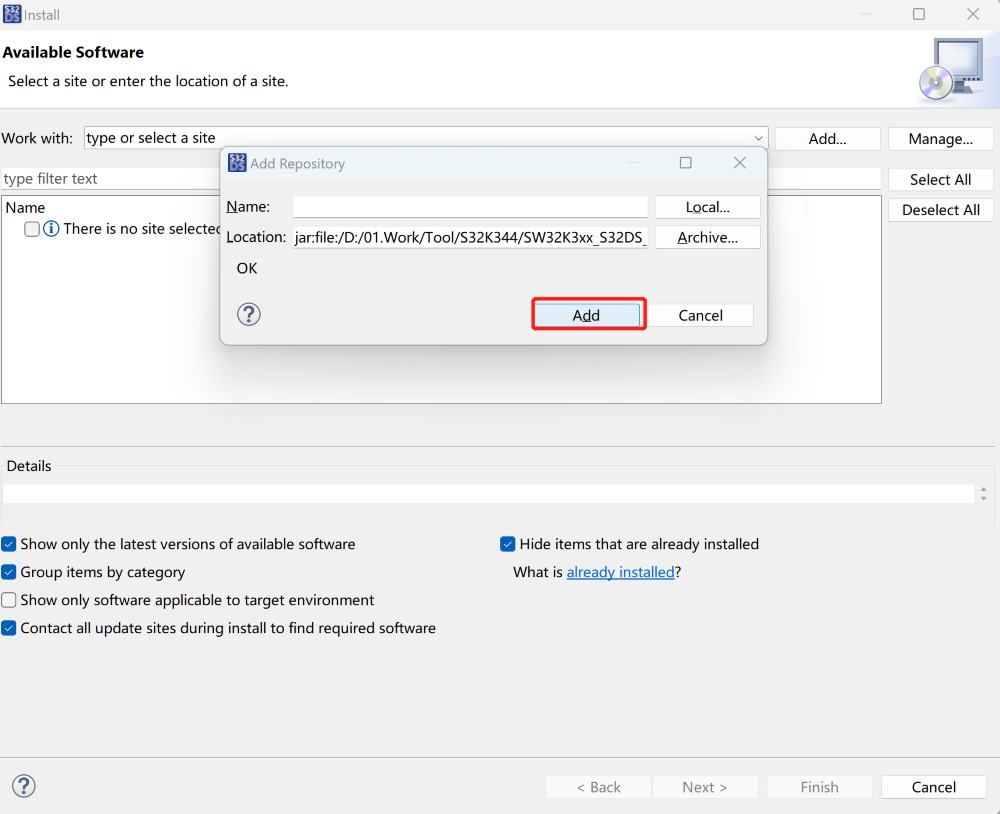Click the S32DS icon in Add Repository title
The height and width of the screenshot is (814, 1000).
pyautogui.click(x=237, y=163)
